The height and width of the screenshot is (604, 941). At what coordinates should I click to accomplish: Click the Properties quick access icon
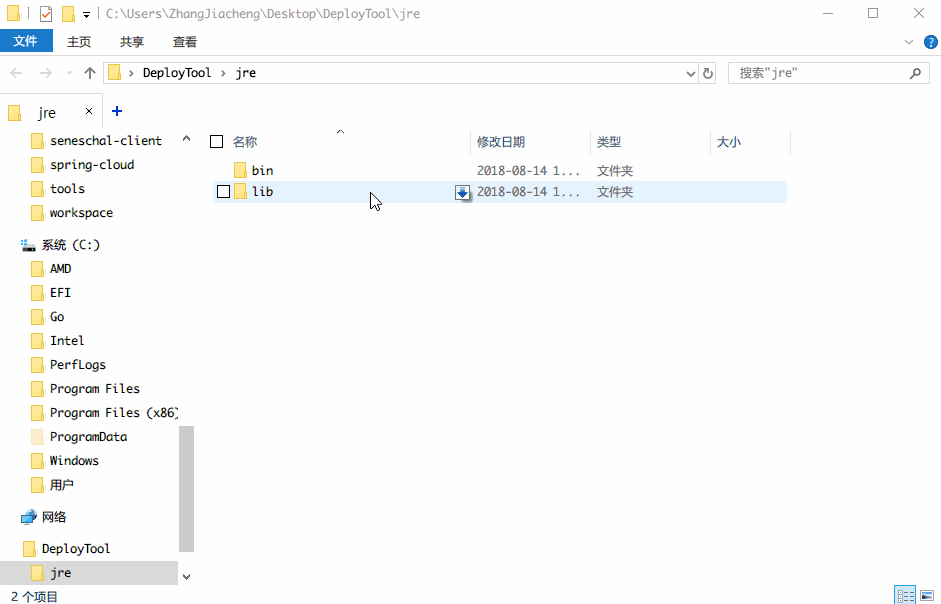[46, 13]
